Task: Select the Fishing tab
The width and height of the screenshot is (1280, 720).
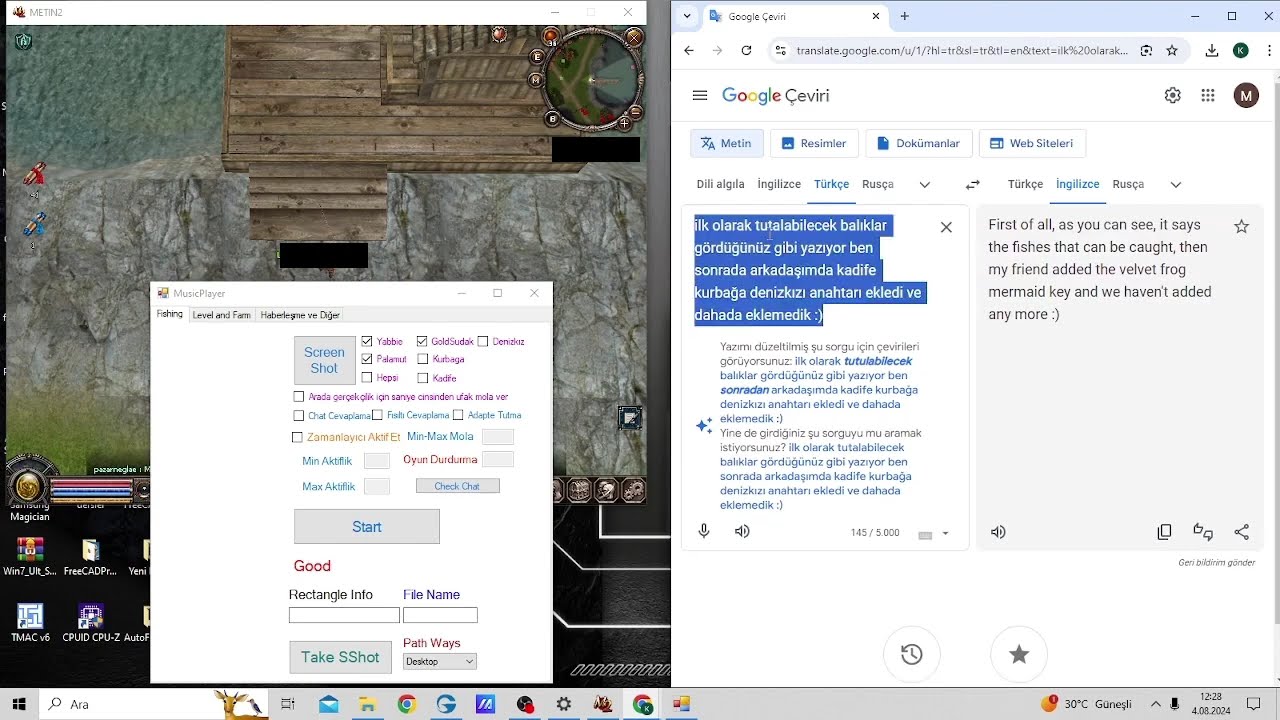Action: point(170,314)
